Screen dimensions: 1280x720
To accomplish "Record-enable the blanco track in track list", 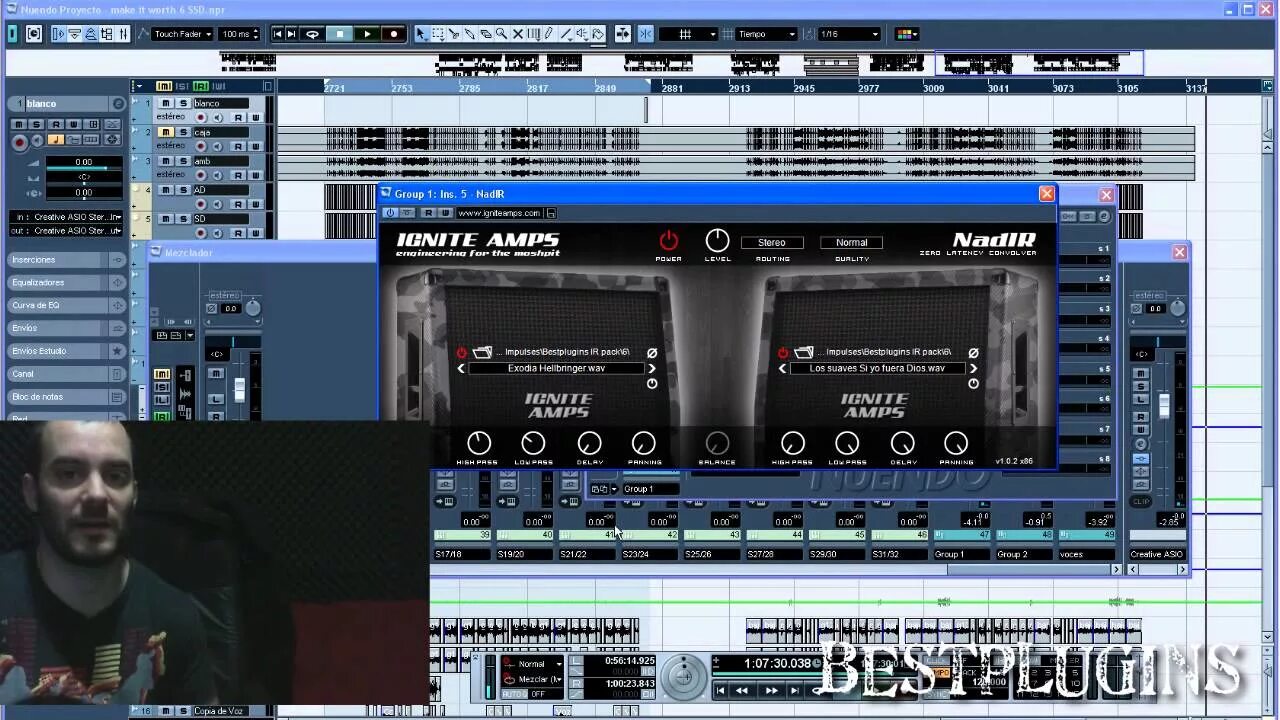I will pos(202,117).
